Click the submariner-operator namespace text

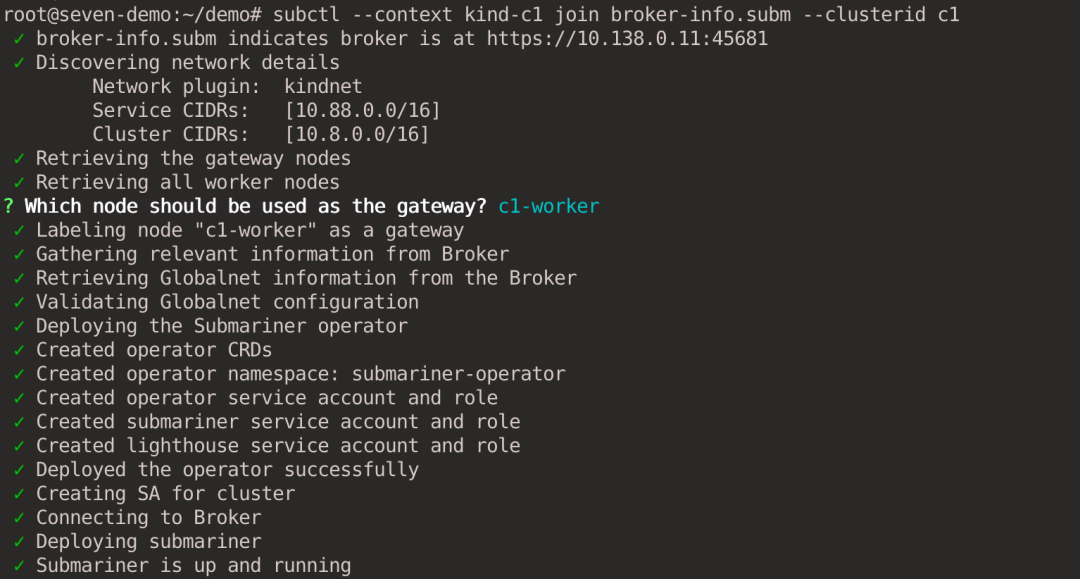click(x=458, y=374)
